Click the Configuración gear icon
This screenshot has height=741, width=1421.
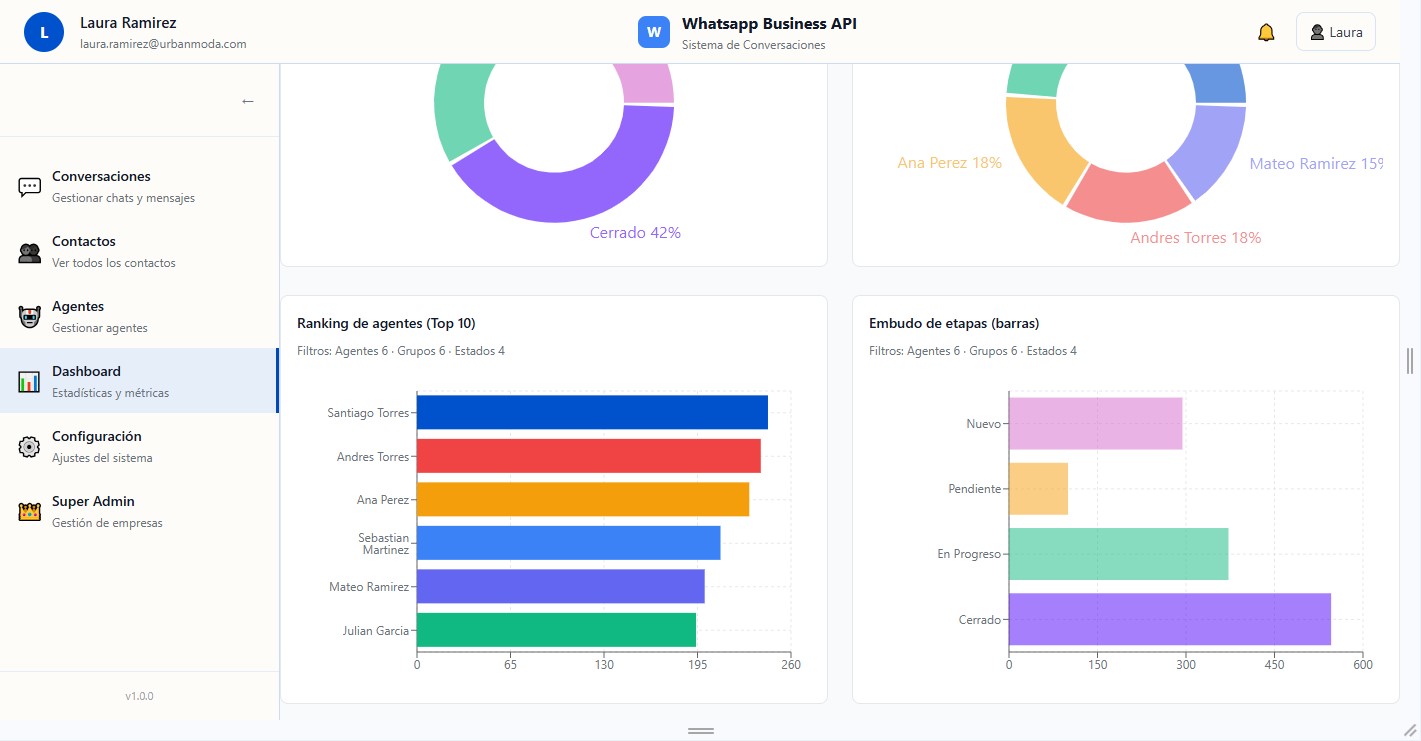click(x=30, y=447)
